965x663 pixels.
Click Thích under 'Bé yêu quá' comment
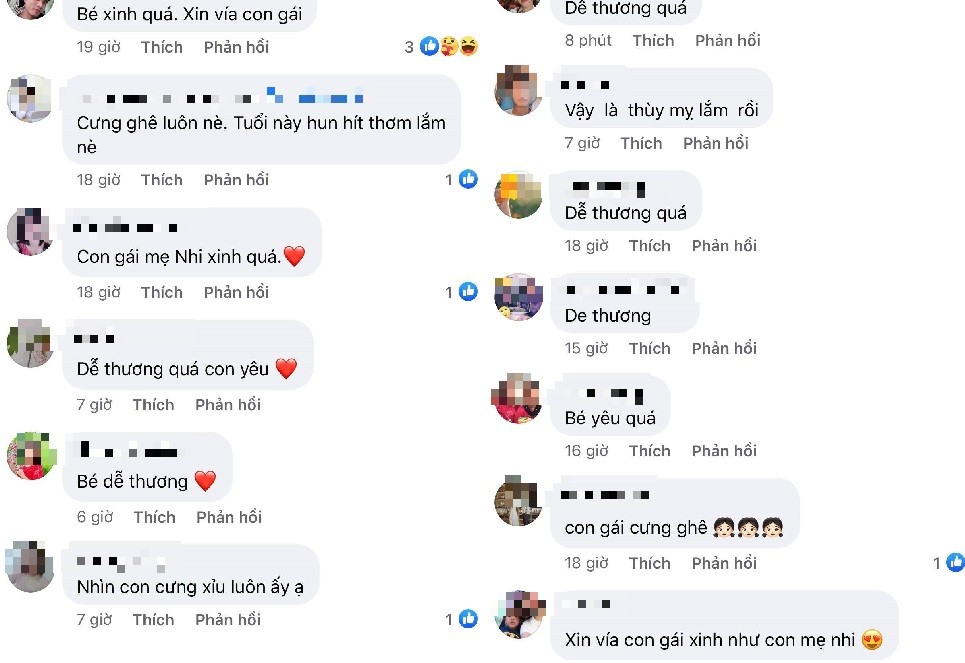pos(649,451)
